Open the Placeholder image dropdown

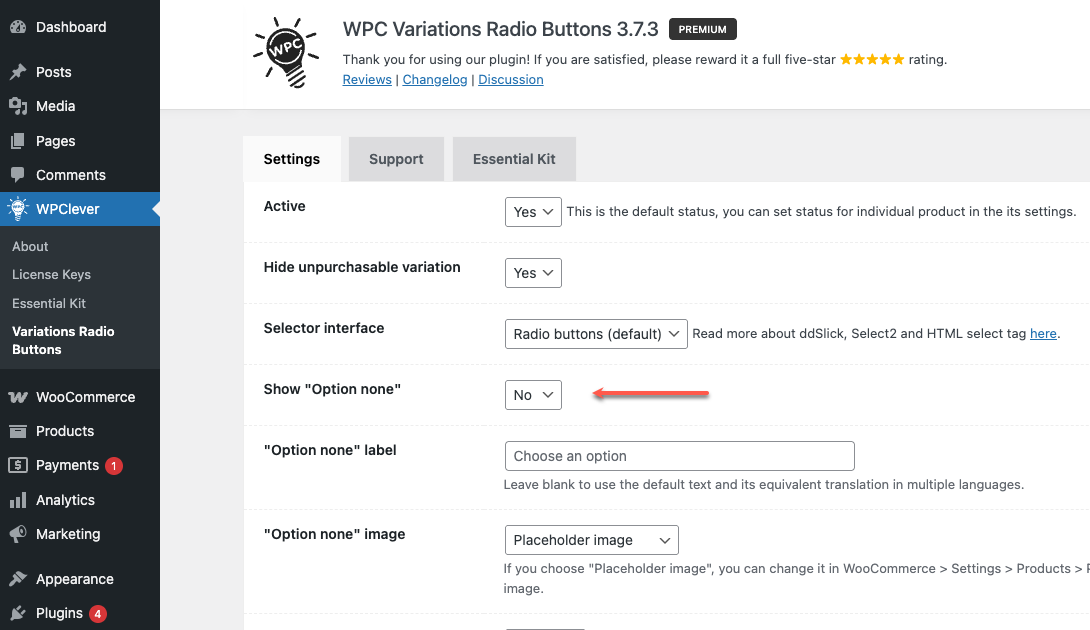coord(592,540)
